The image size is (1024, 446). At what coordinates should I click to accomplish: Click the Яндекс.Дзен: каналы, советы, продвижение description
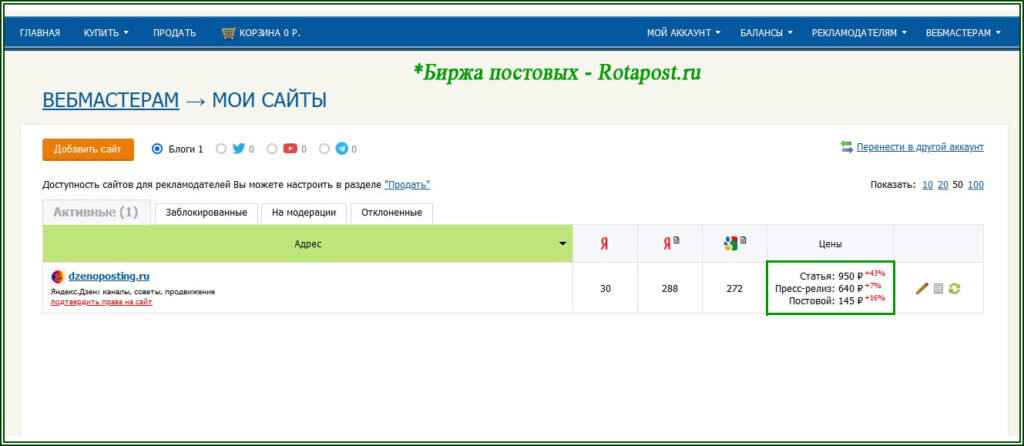coord(133,292)
